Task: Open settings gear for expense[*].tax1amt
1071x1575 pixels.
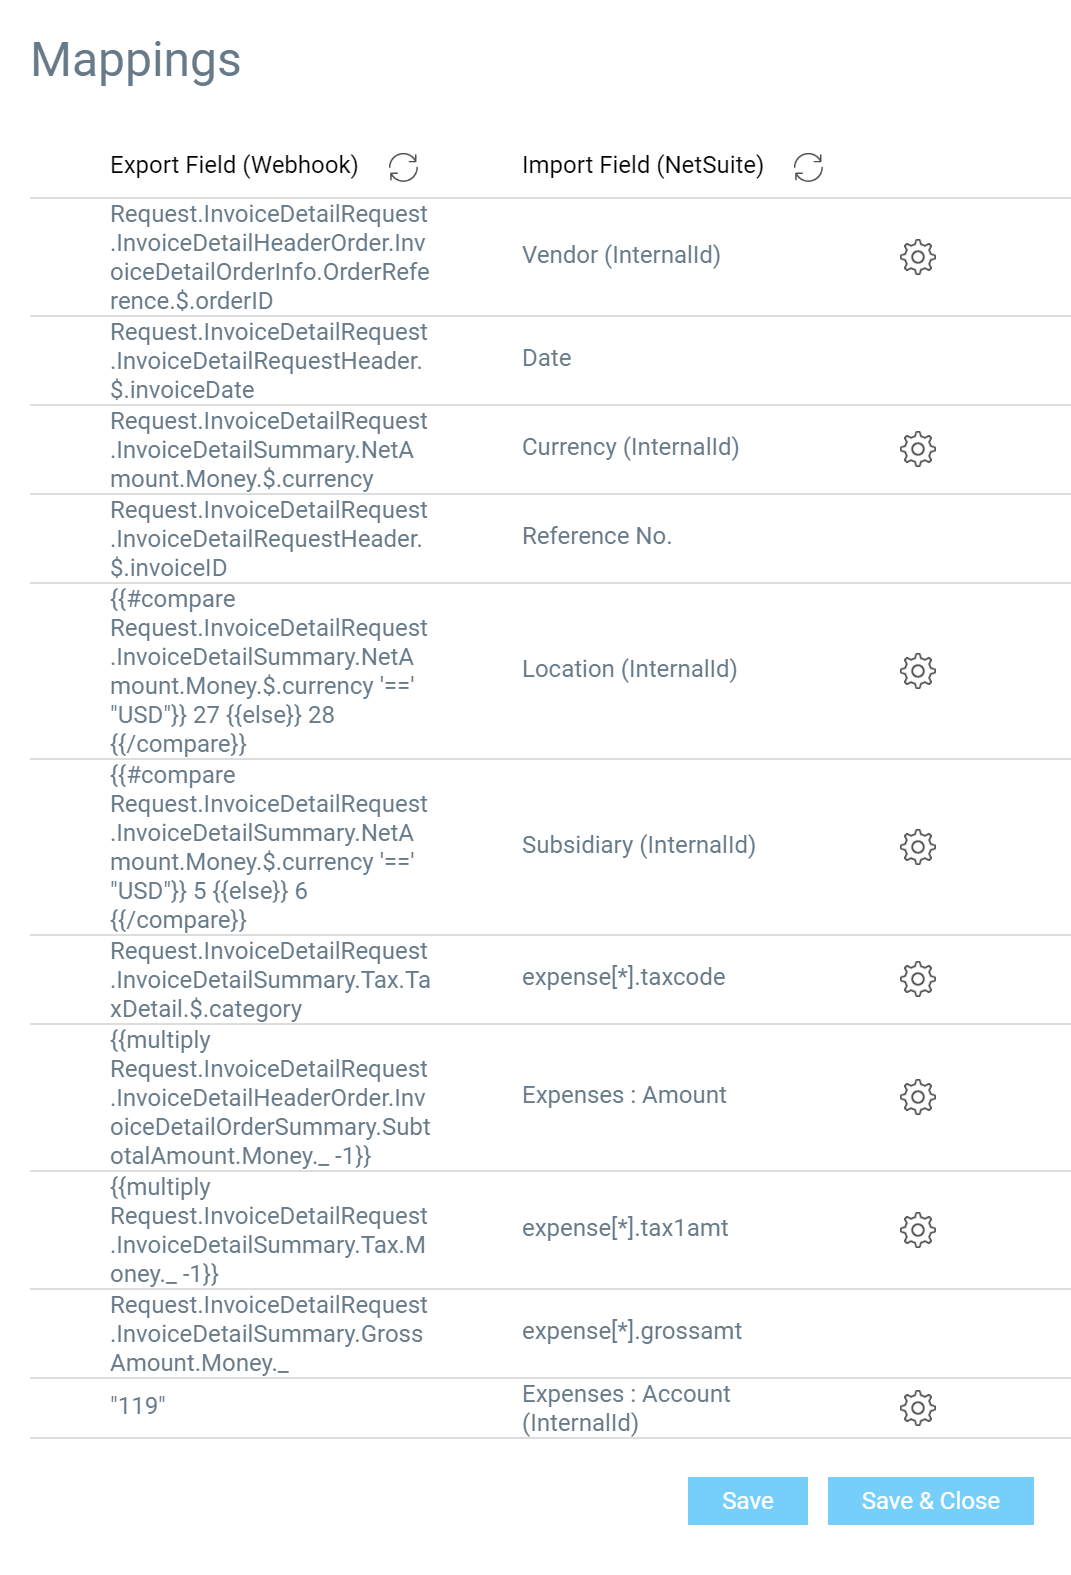Action: 917,1230
